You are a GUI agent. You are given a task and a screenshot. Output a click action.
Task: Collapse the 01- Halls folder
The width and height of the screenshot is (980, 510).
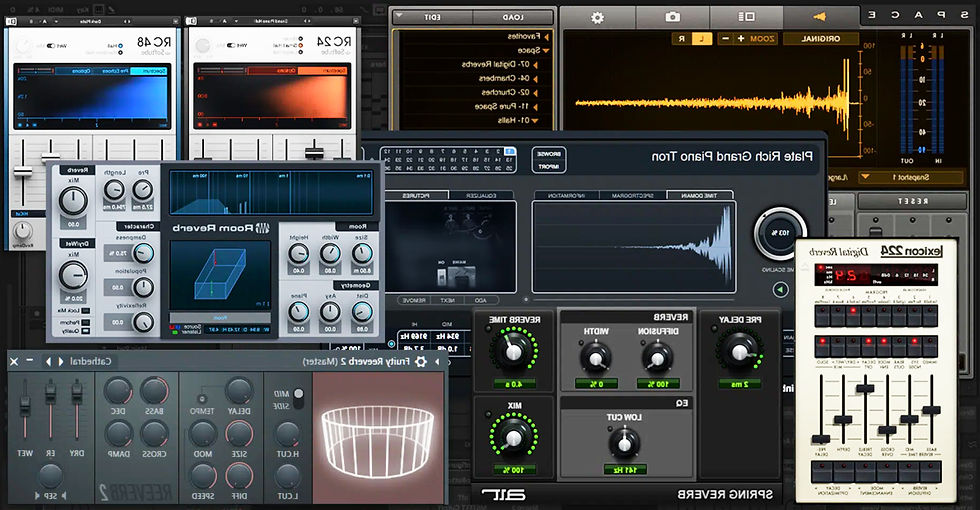pos(534,121)
